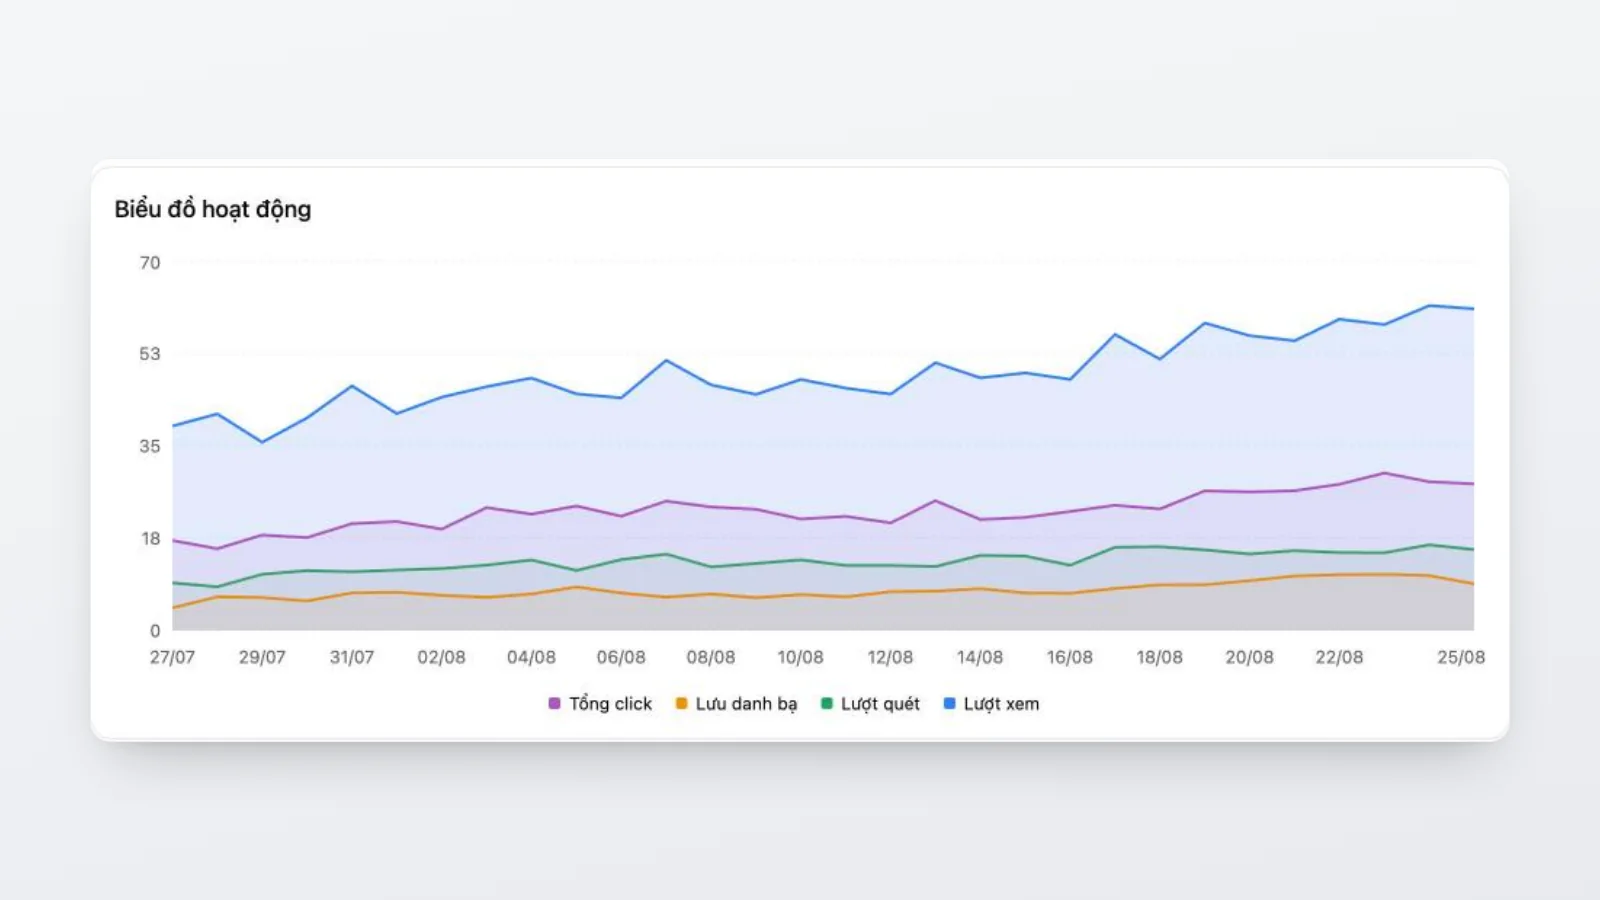This screenshot has width=1600, height=900.
Task: Click the 53 y-axis value
Action: point(150,354)
